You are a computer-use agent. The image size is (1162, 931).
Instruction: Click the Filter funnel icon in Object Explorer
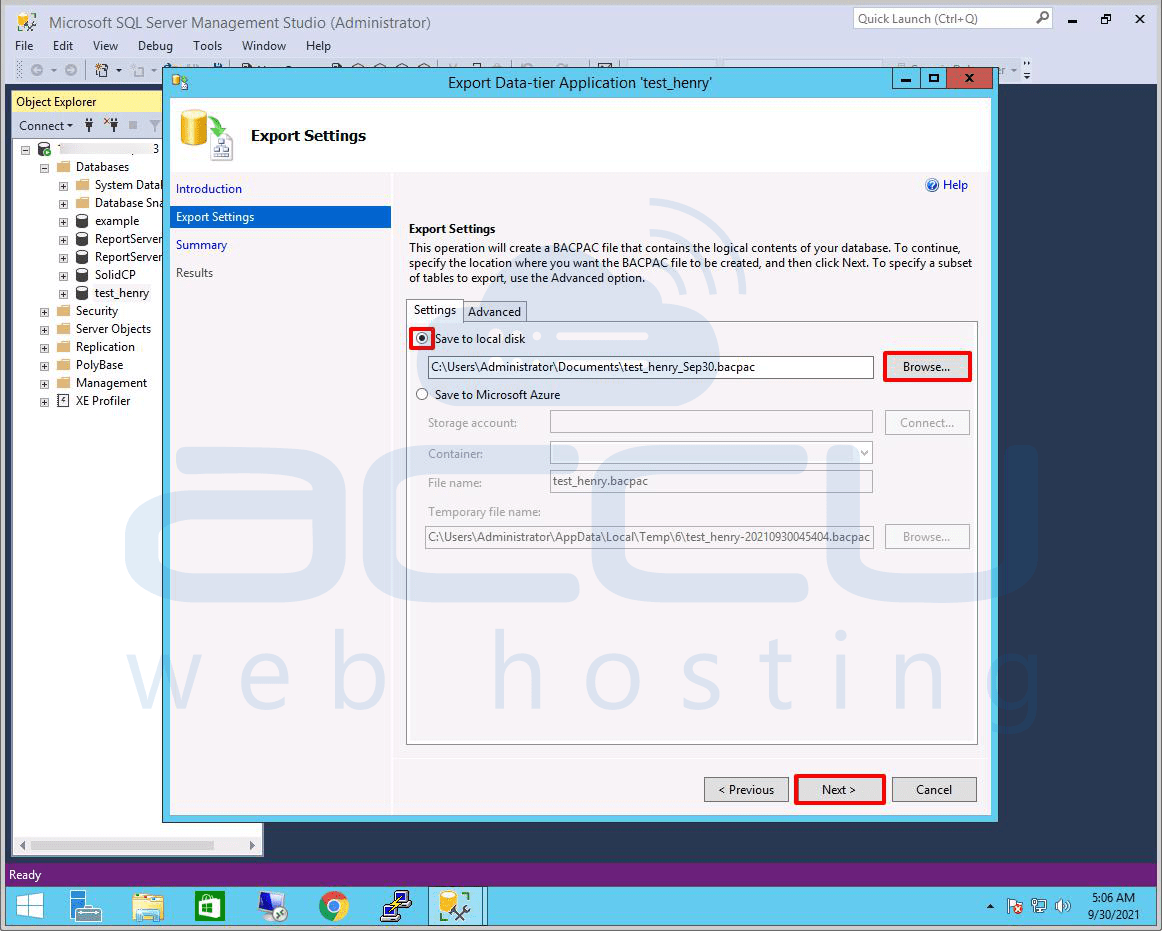click(x=154, y=125)
